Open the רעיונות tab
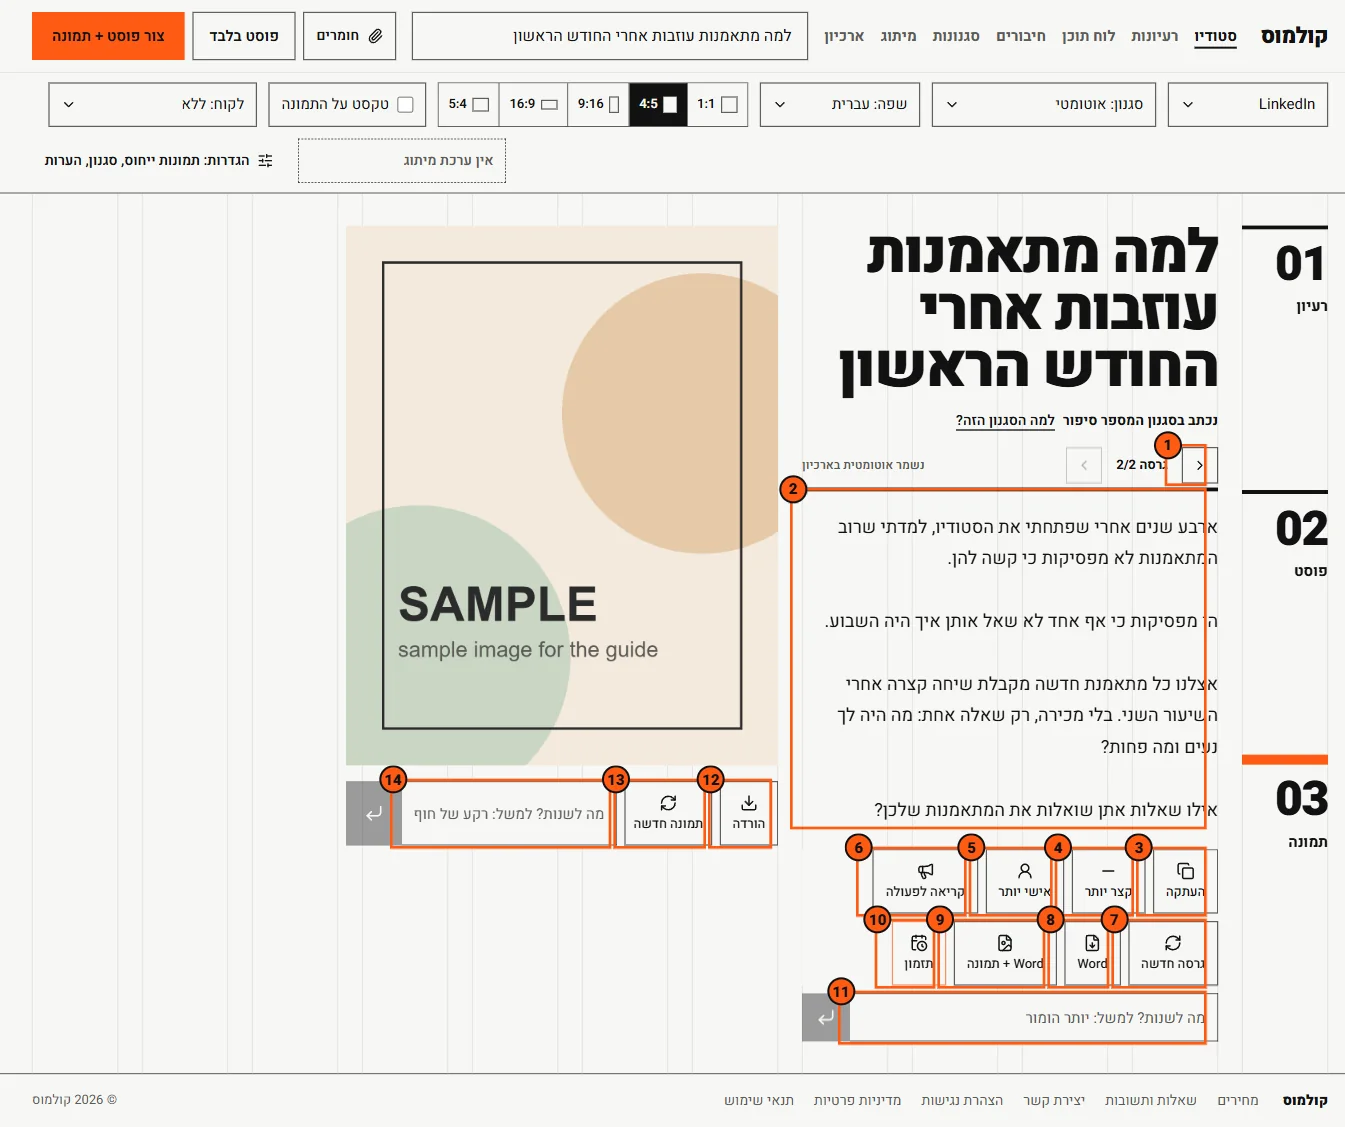 pyautogui.click(x=1154, y=36)
